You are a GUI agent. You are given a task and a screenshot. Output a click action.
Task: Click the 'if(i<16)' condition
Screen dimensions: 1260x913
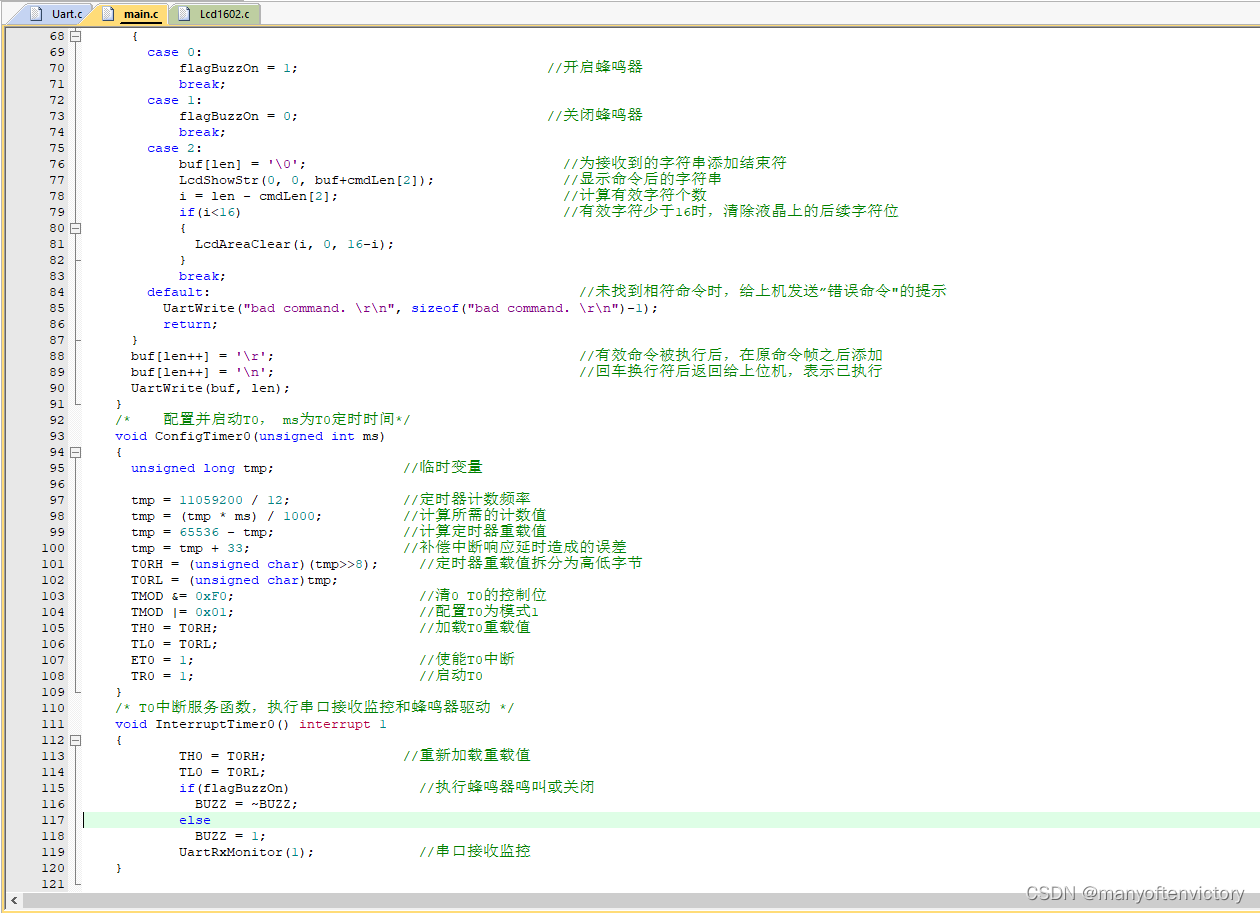(210, 212)
